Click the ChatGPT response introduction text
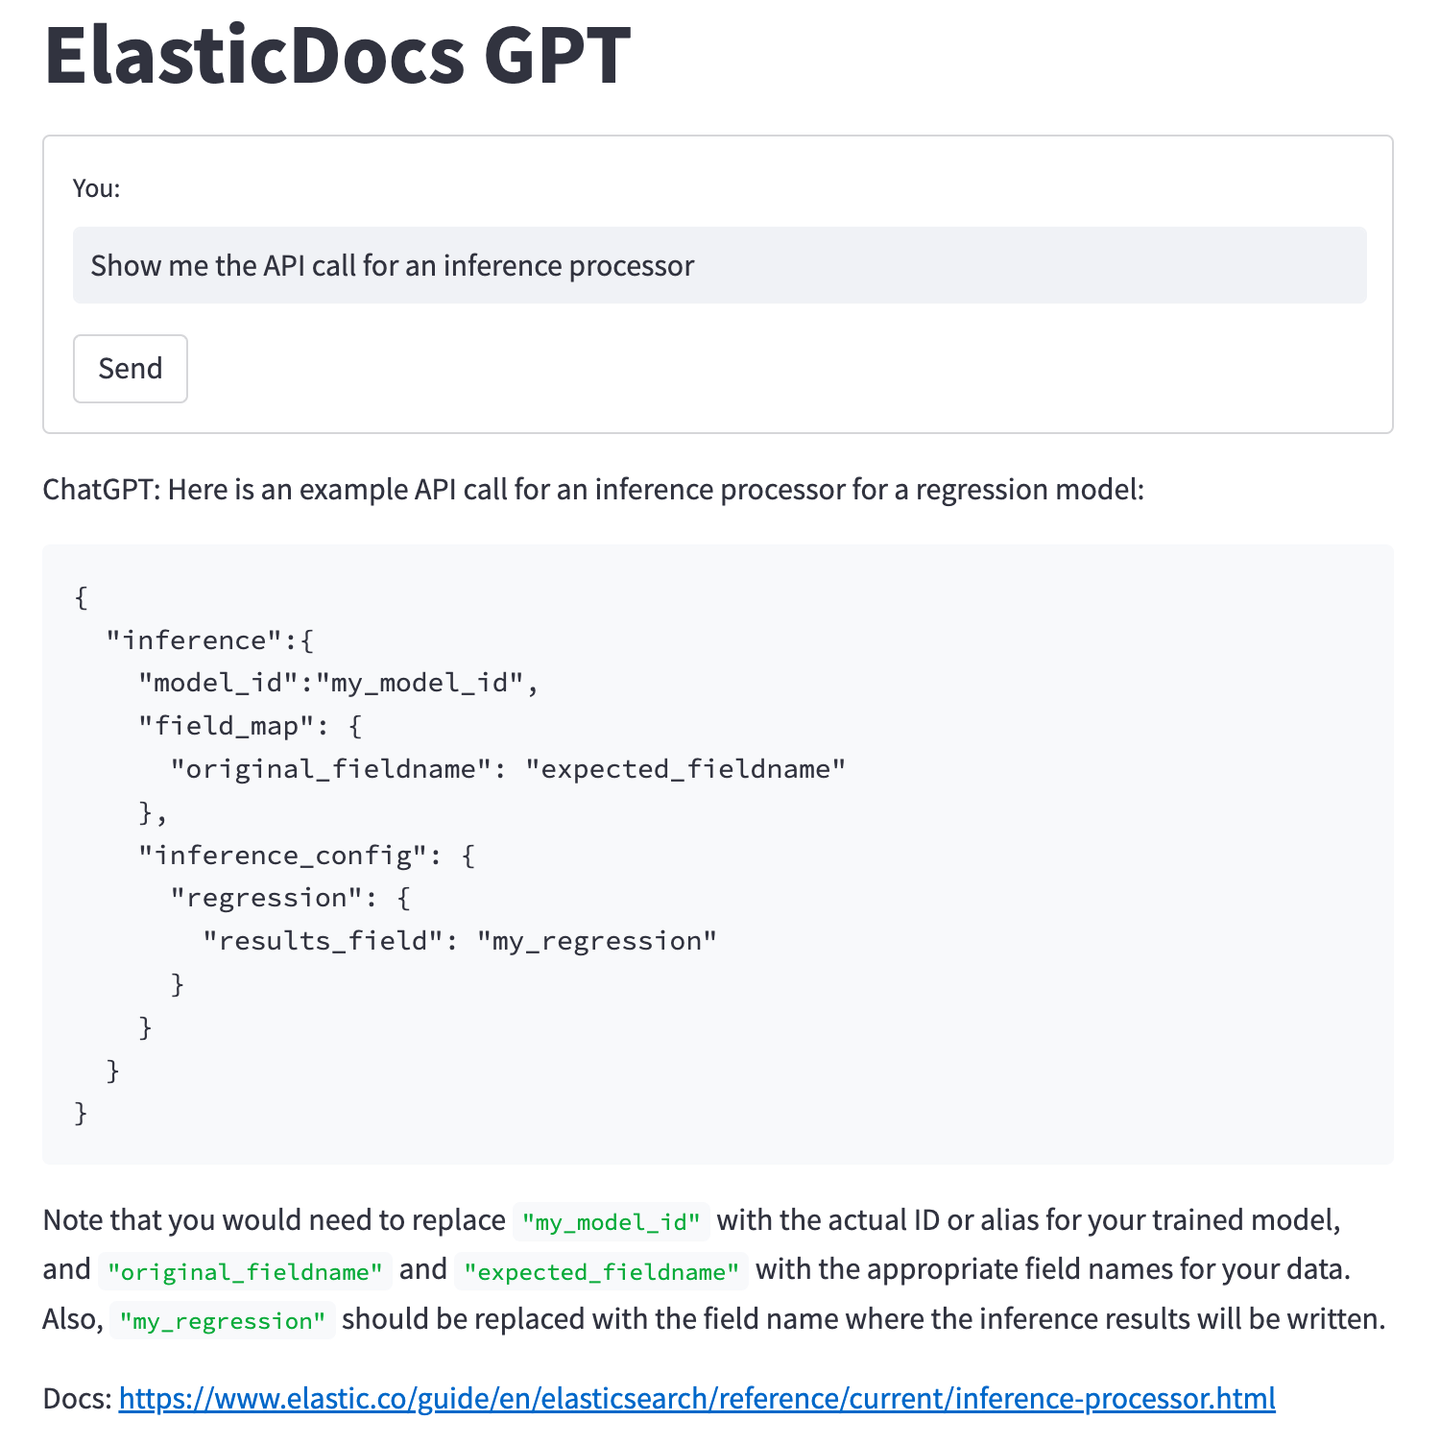The image size is (1440, 1448). point(594,489)
